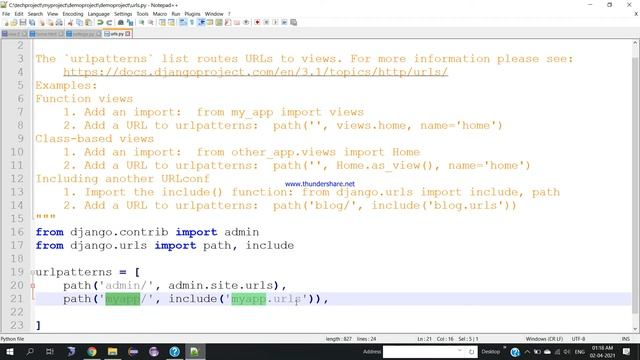Viewport: 640px width, 360px height.
Task: Click the Redo toolbar icon
Action: pyautogui.click(x=109, y=22)
